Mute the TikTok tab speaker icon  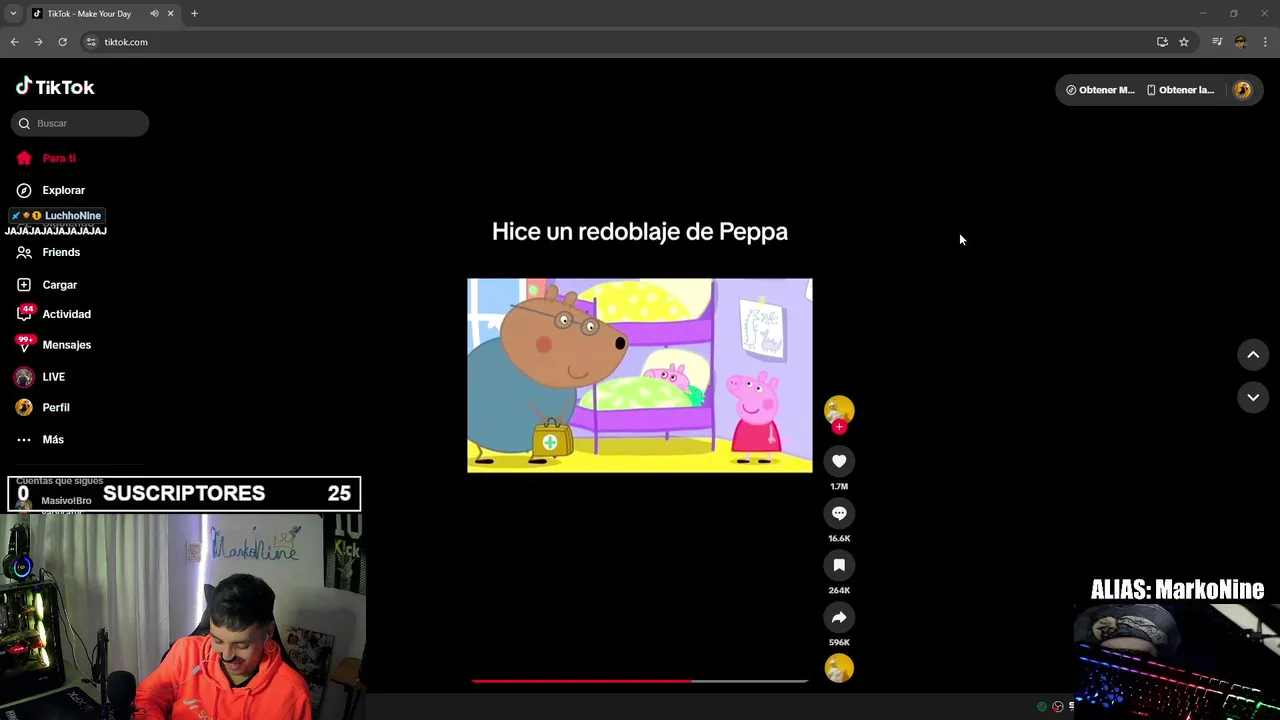[x=154, y=14]
